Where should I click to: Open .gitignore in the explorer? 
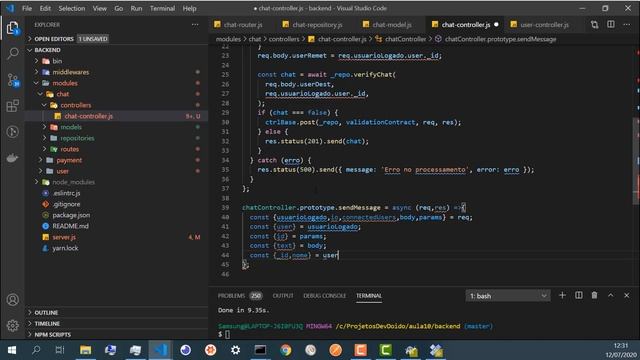pos(117,204)
